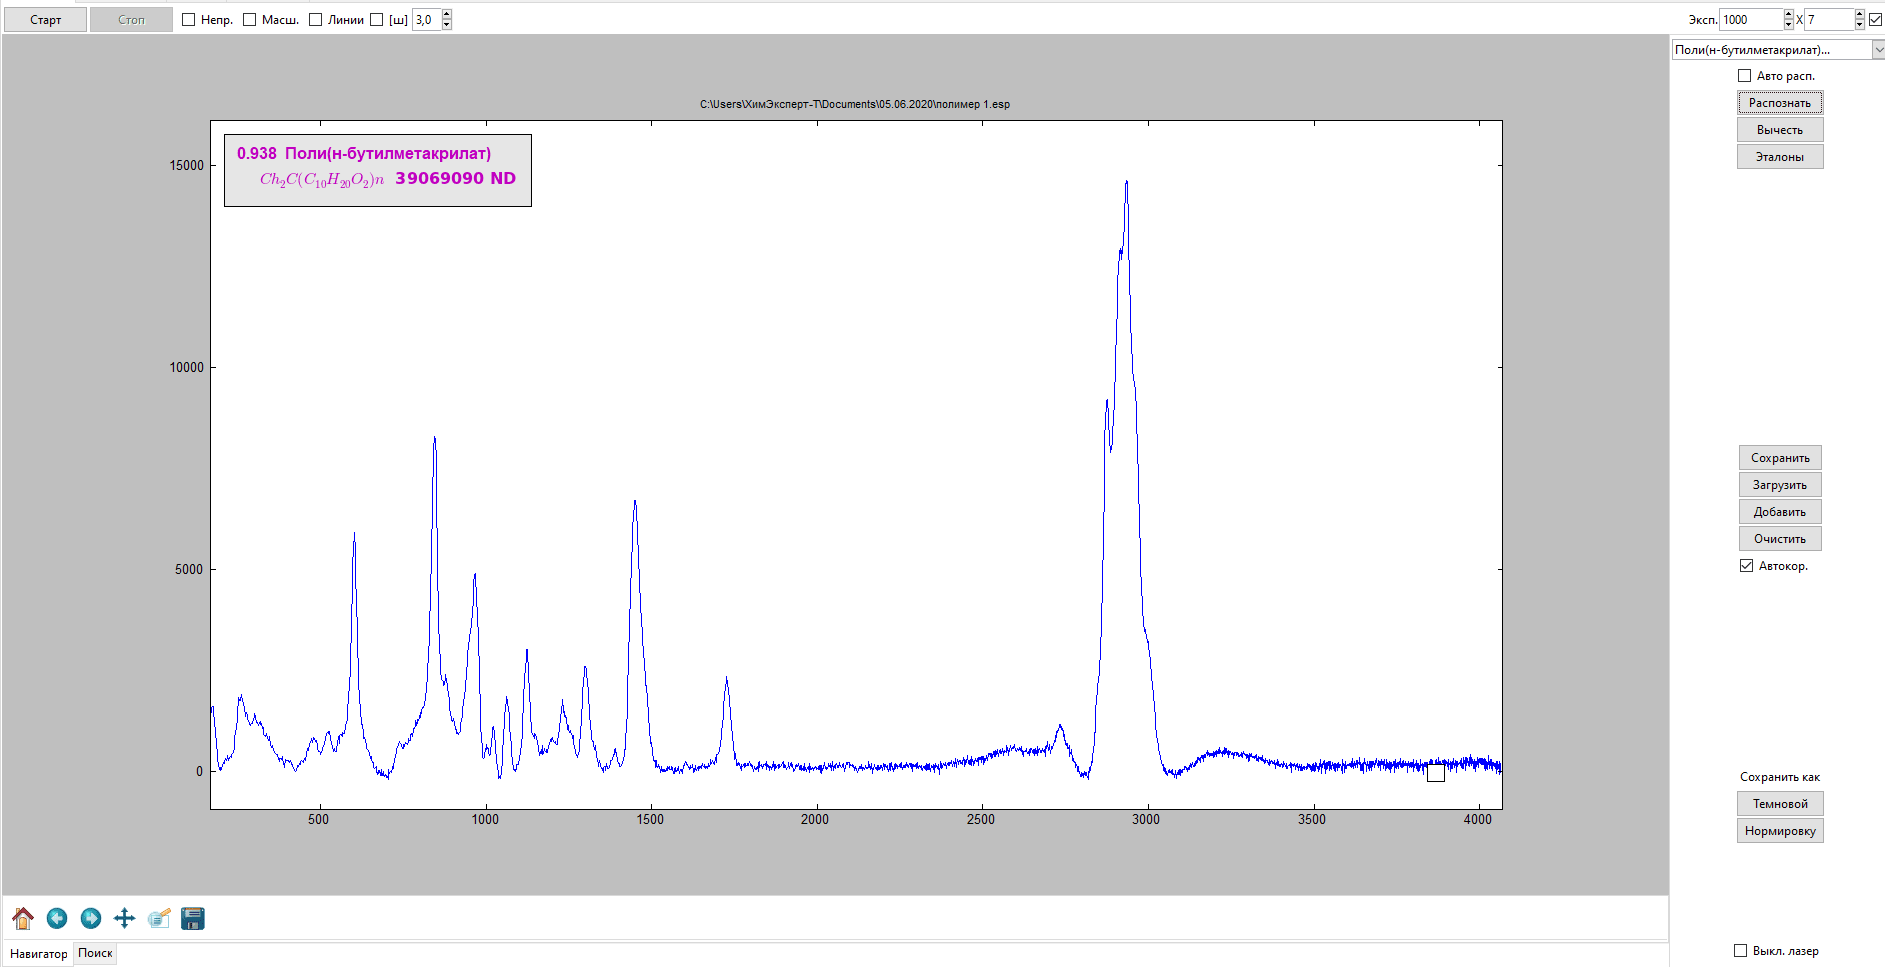Click the Вычесть button
This screenshot has width=1885, height=967.
coord(1780,130)
